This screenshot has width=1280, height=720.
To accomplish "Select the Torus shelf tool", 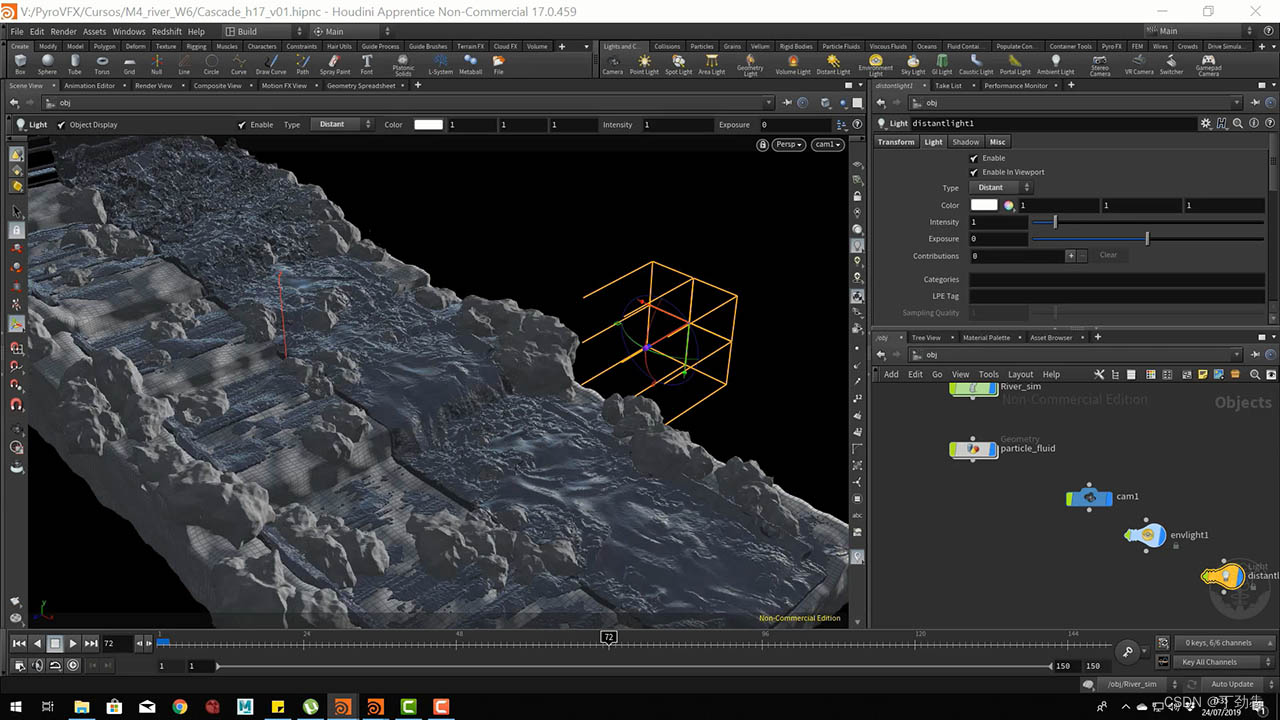I will point(102,65).
